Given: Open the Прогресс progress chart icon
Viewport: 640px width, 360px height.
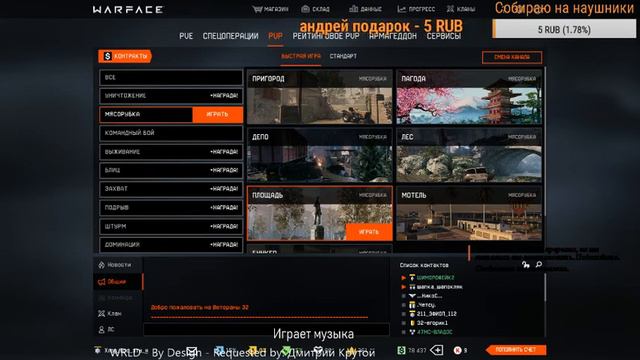Looking at the screenshot, I should click(402, 9).
